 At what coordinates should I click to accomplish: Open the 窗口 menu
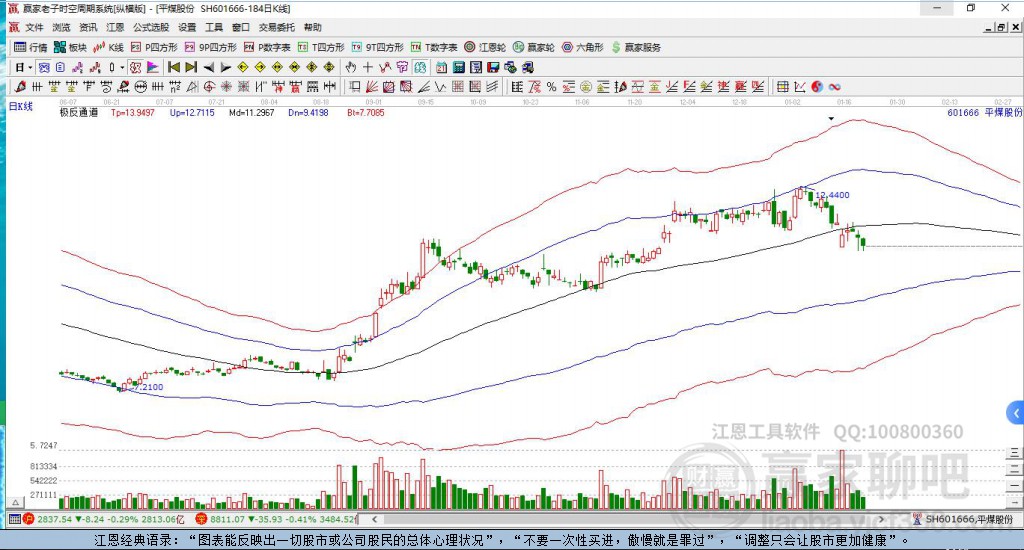(x=241, y=27)
